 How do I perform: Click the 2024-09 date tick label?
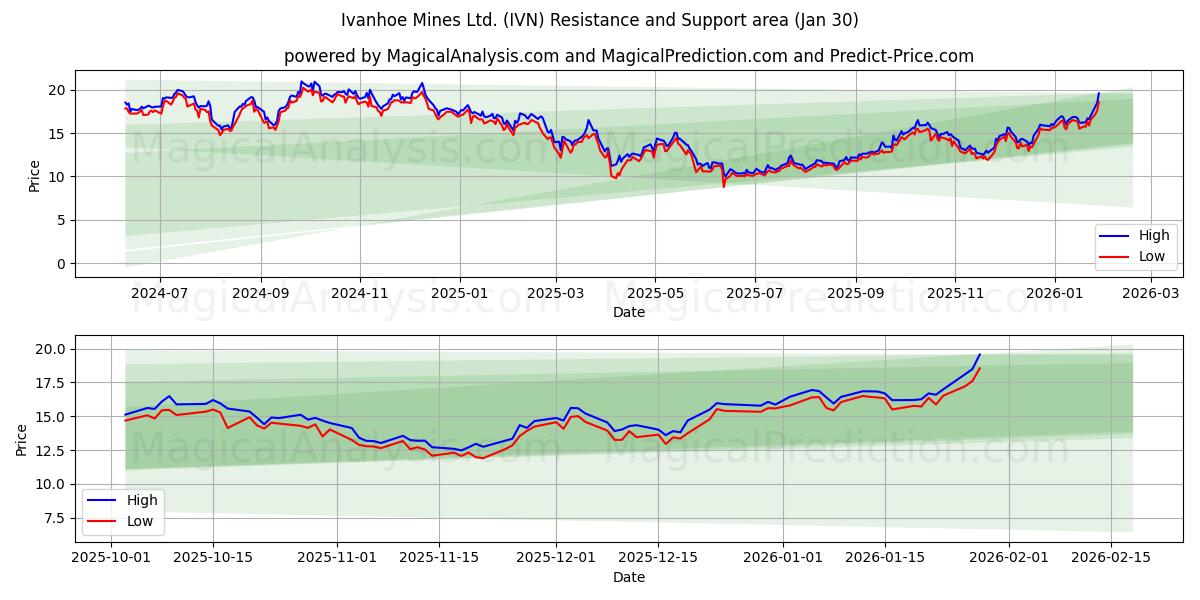262,293
